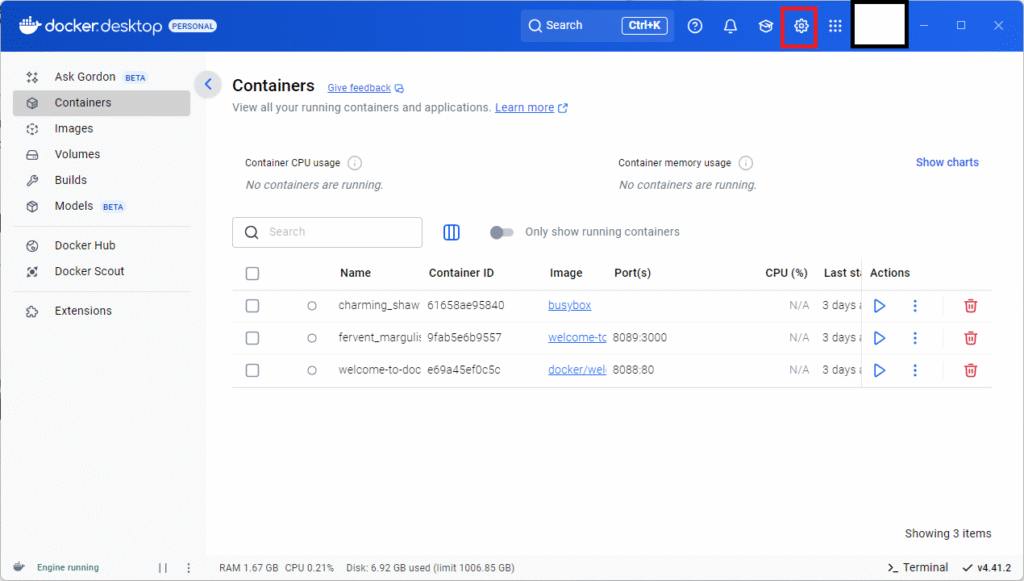Open the apps grid icon
This screenshot has height=581, width=1024.
[835, 26]
